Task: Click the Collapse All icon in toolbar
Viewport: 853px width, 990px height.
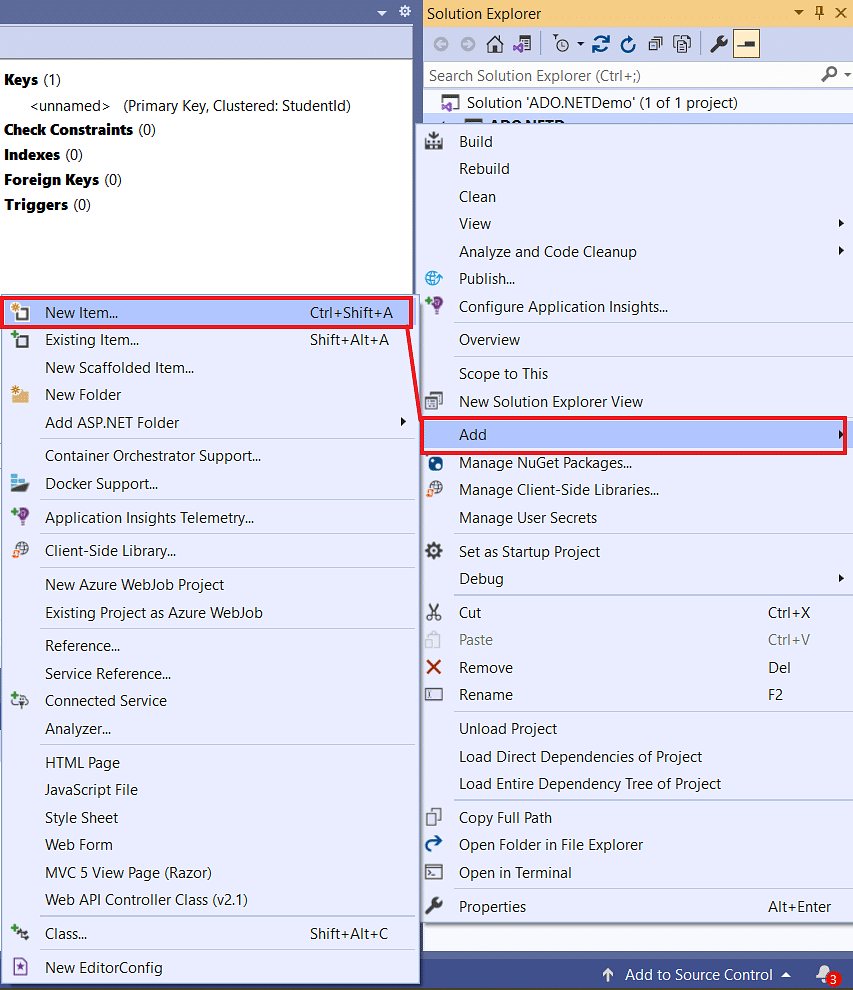Action: tap(655, 44)
